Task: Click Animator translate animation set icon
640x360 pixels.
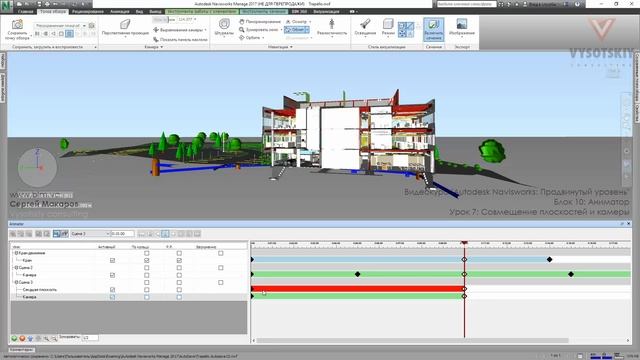Action: [13, 234]
